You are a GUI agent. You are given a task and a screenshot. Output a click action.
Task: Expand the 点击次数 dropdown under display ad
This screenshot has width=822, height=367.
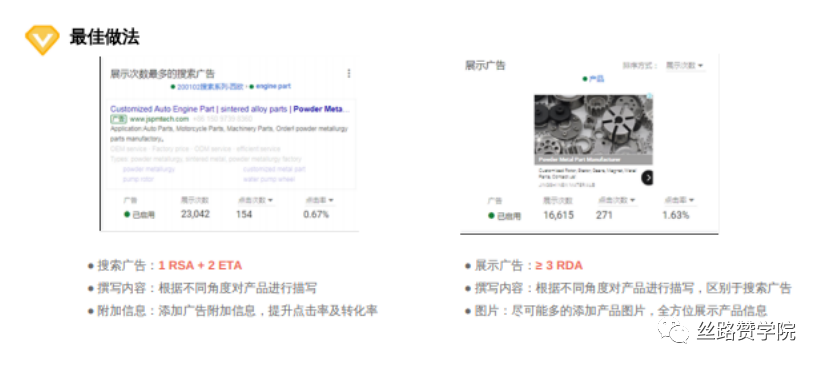616,200
